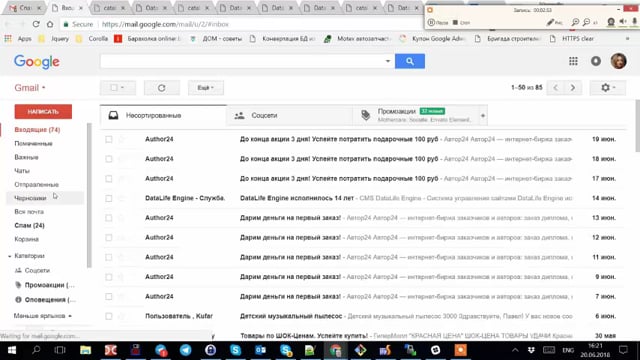Open Outlook from taskbar

pos(260,350)
